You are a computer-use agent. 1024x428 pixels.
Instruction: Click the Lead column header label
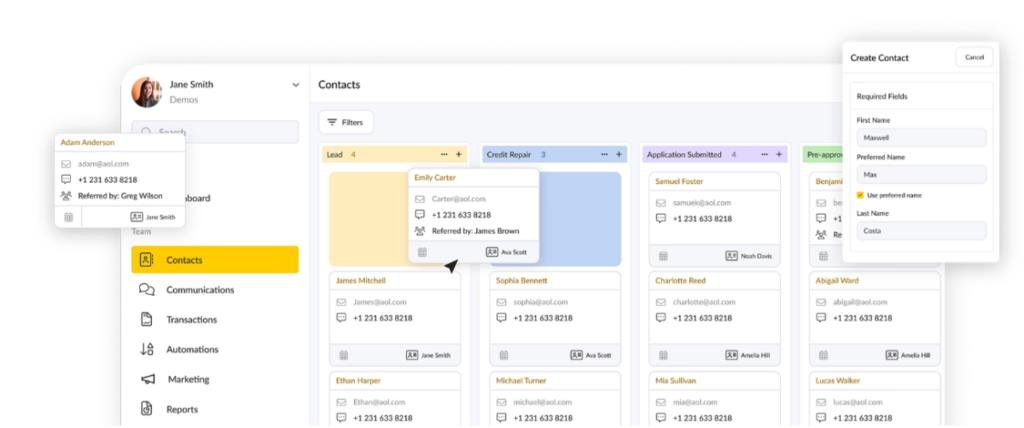(334, 155)
